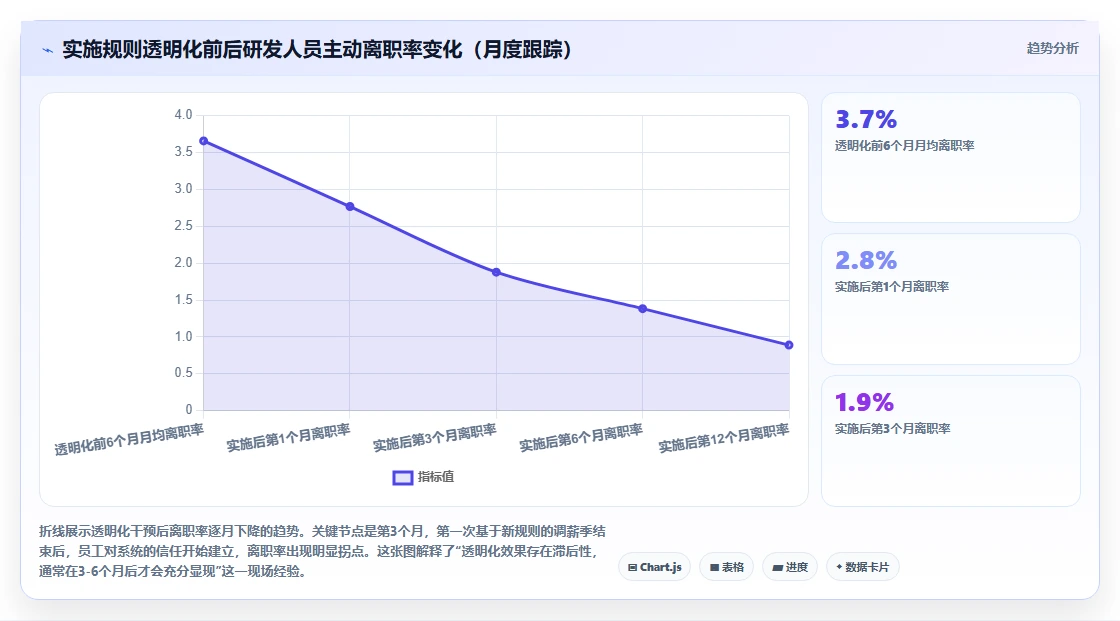This screenshot has height=621, width=1120.
Task: Click the description paragraph starting 折线展示透明化
Action: pos(322,551)
